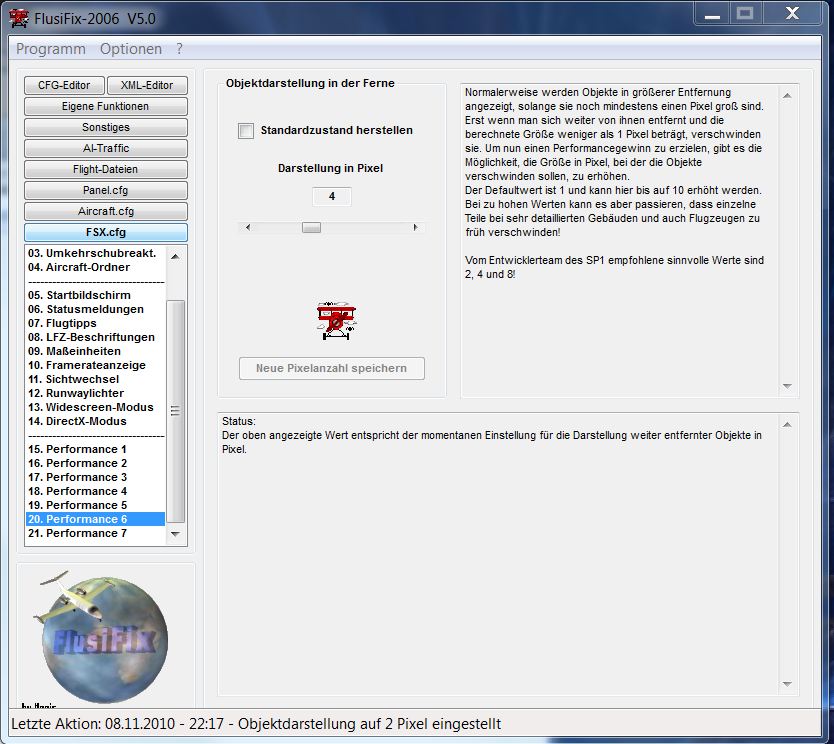Select Sonstiges section

[105, 127]
